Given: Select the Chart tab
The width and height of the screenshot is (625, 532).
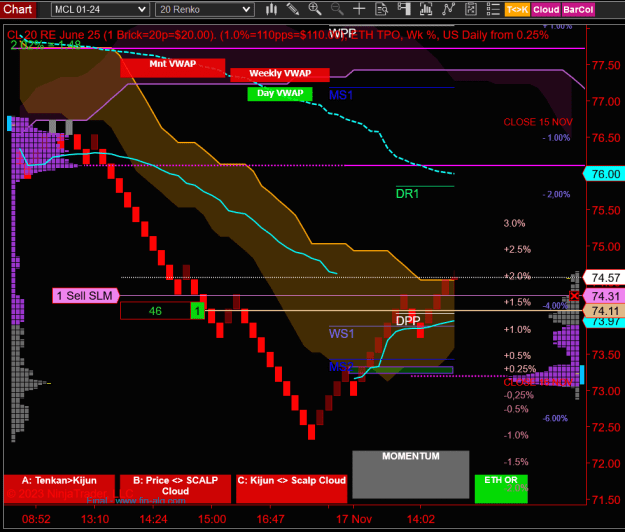Looking at the screenshot, I should pyautogui.click(x=18, y=9).
